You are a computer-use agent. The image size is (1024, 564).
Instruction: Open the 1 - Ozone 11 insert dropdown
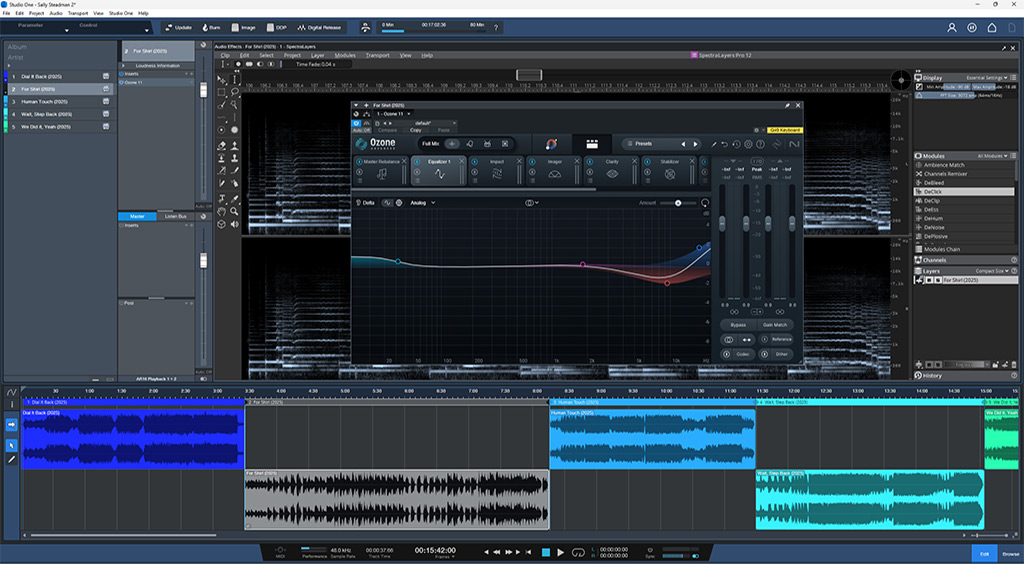click(393, 114)
